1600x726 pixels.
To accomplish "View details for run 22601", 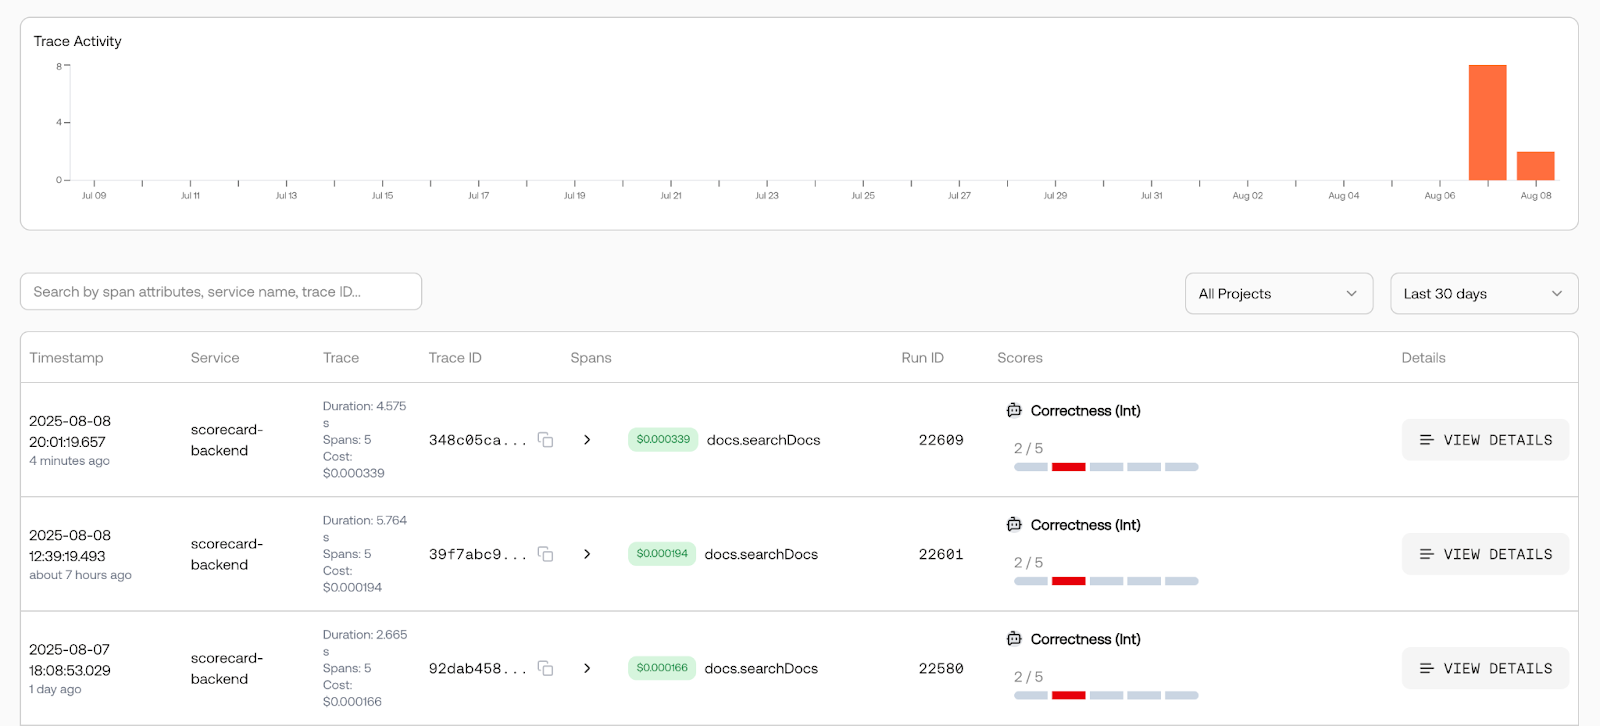I will (1485, 554).
